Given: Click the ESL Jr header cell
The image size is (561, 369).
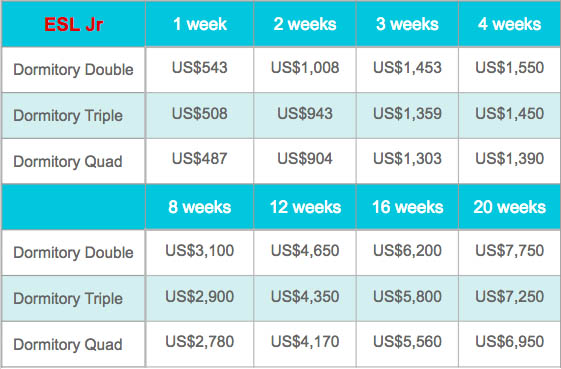Looking at the screenshot, I should click(x=73, y=24).
